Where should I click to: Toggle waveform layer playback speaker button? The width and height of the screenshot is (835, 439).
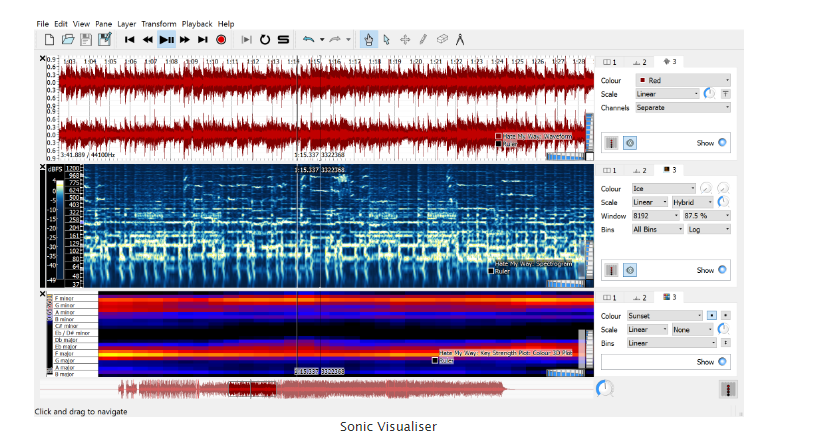630,143
